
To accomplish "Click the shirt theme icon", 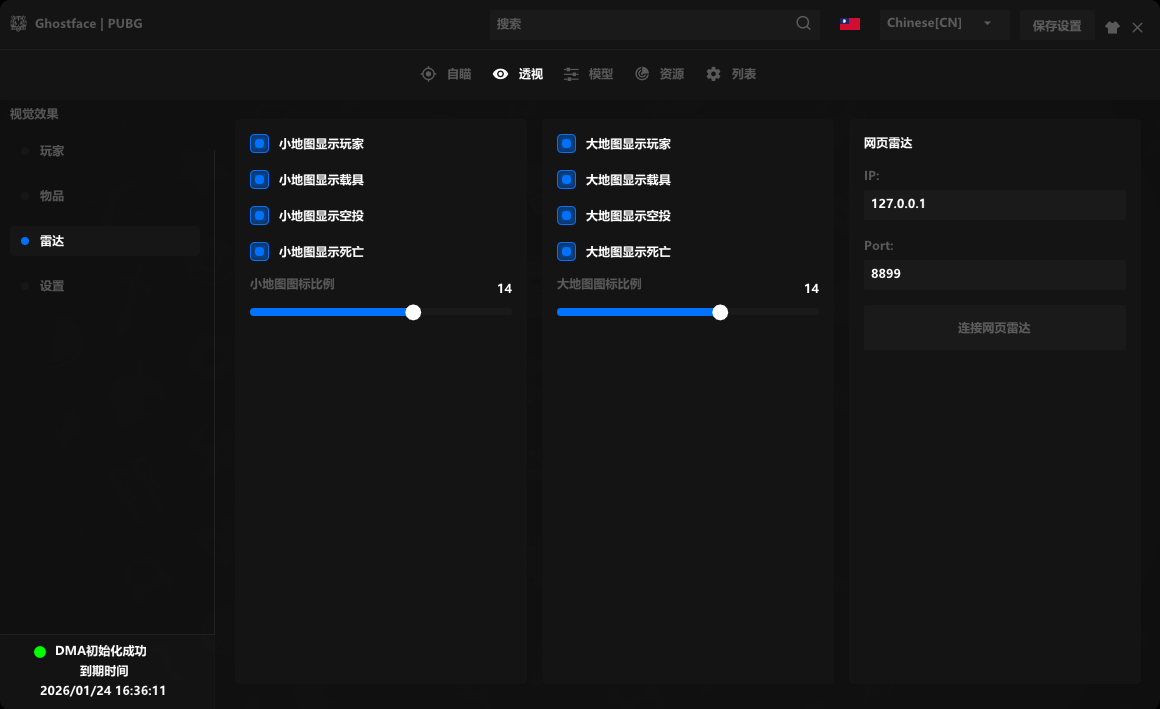I will [x=1112, y=28].
